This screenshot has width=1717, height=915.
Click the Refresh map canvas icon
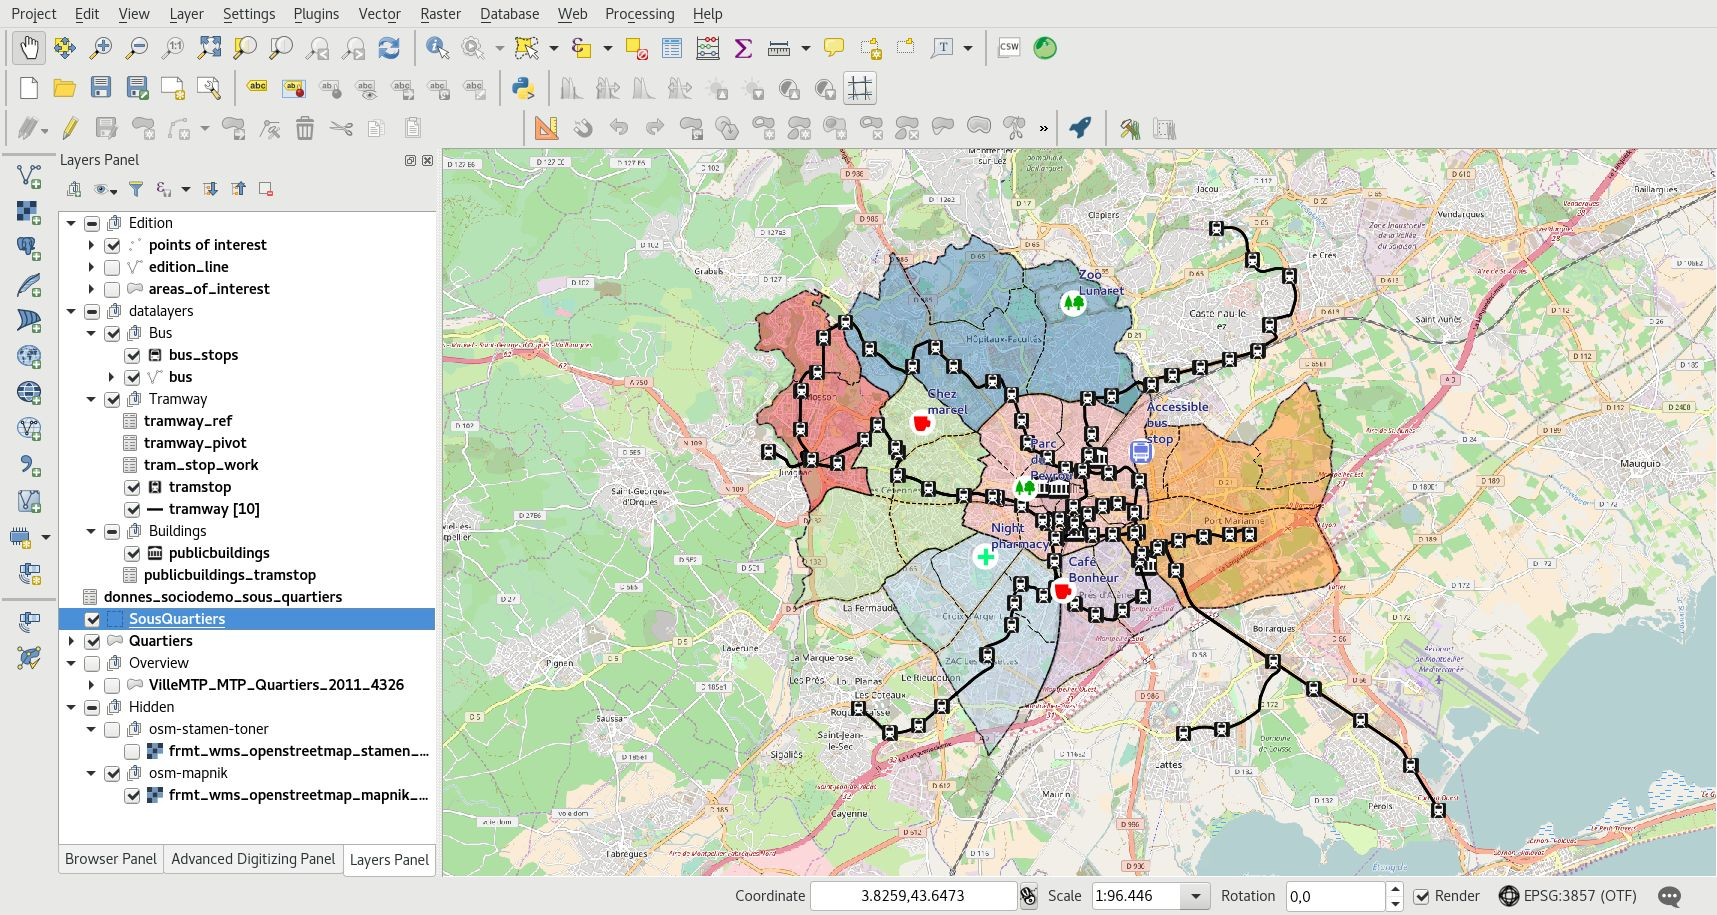click(389, 47)
